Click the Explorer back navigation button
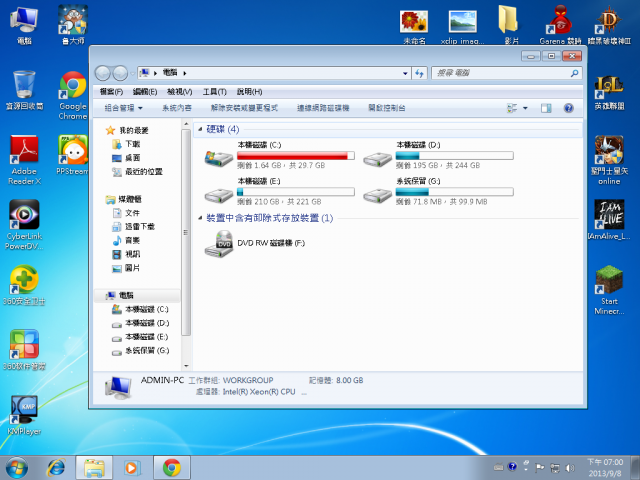 102,73
